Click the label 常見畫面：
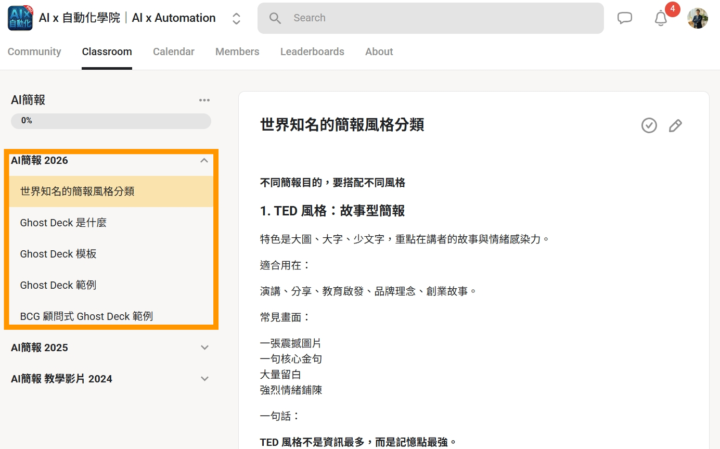720x449 pixels. (x=285, y=317)
